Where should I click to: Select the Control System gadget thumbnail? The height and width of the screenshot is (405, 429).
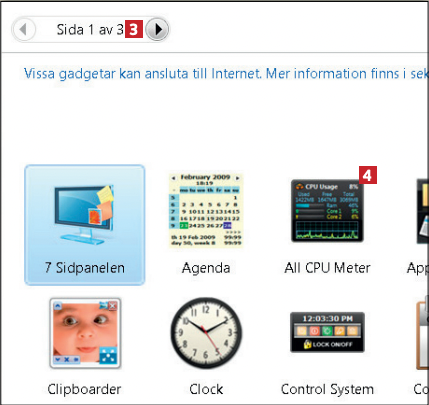click(x=327, y=332)
